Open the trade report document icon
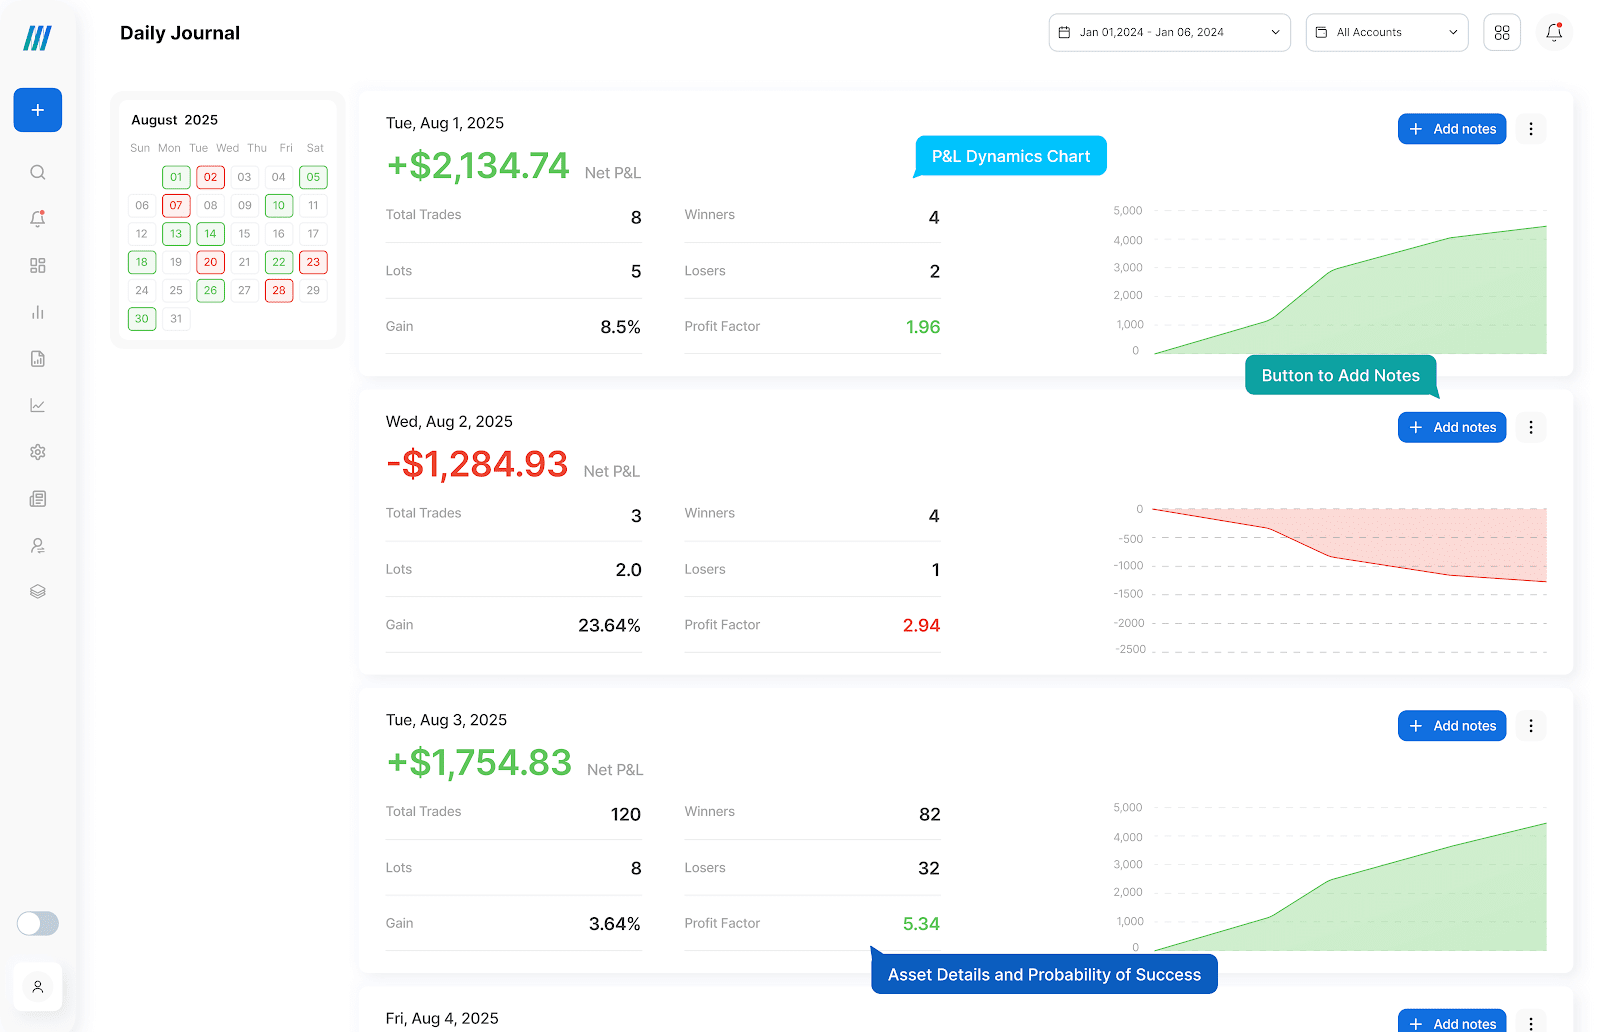Viewport: 1600px width, 1032px height. coord(37,358)
